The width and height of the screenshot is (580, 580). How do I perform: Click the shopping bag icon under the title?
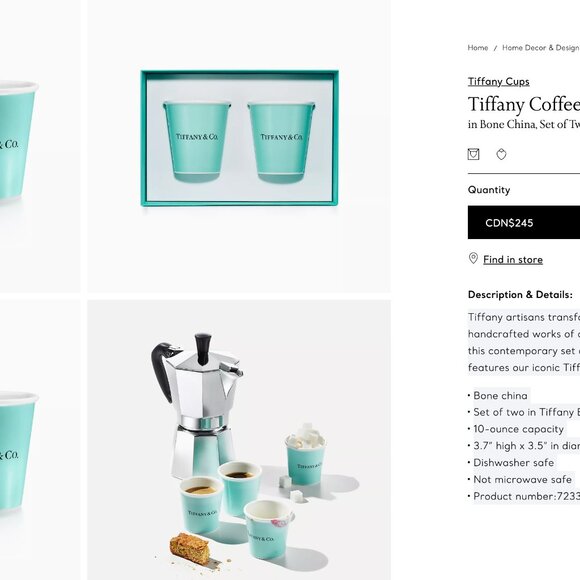click(473, 154)
